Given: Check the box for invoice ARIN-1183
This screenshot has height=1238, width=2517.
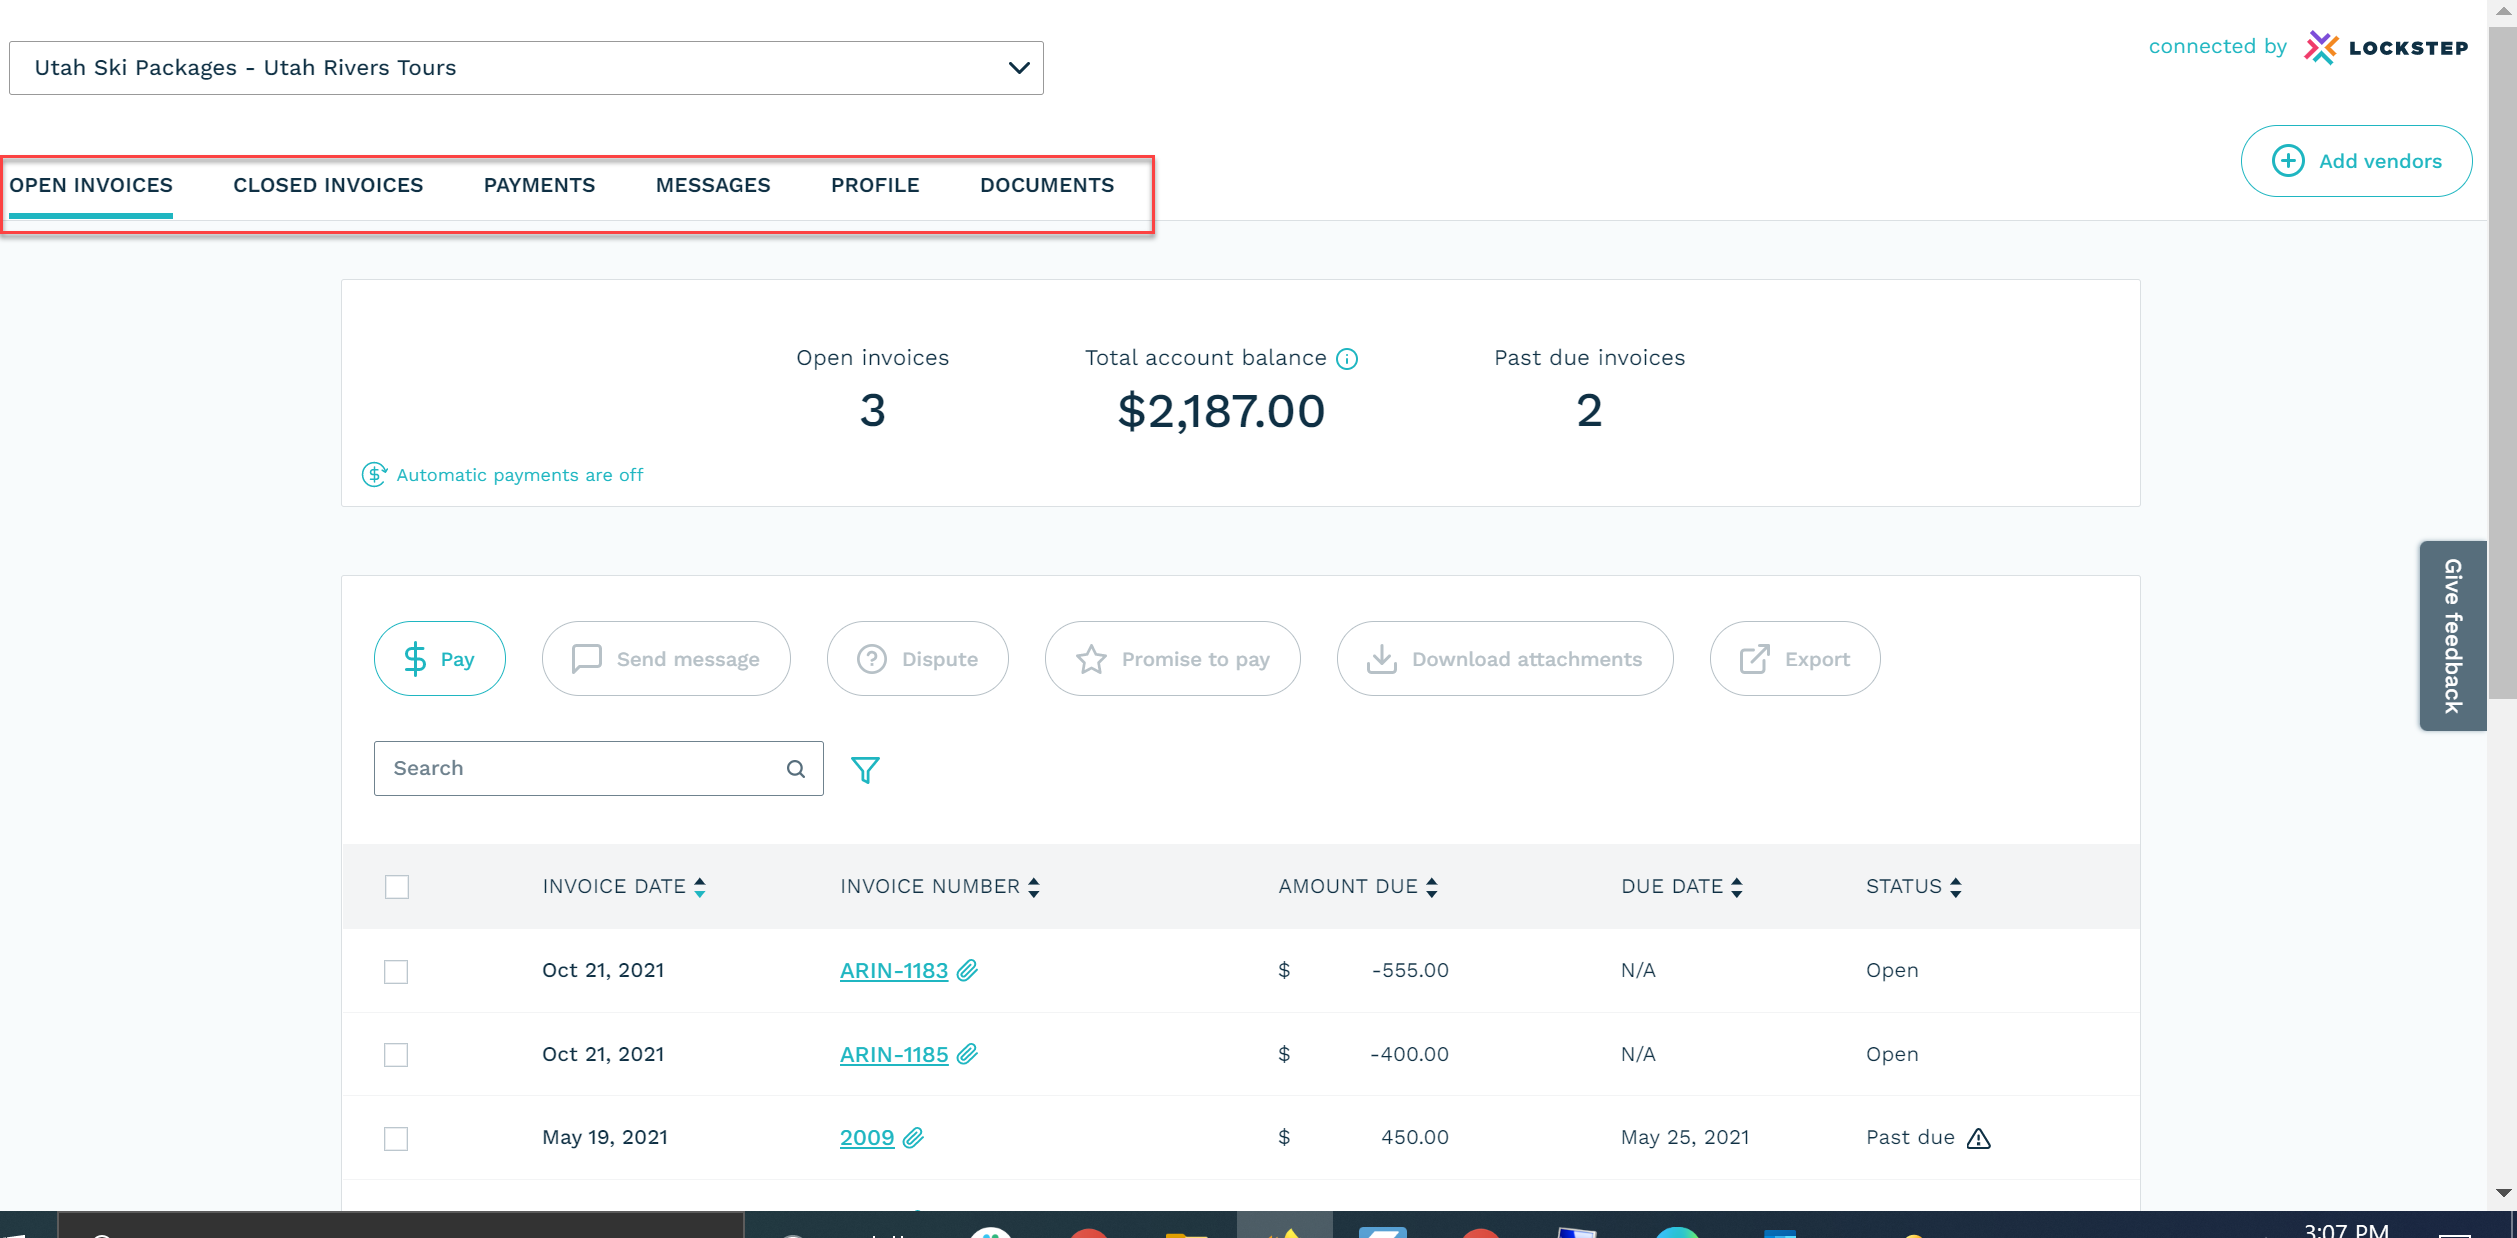Looking at the screenshot, I should 396,971.
